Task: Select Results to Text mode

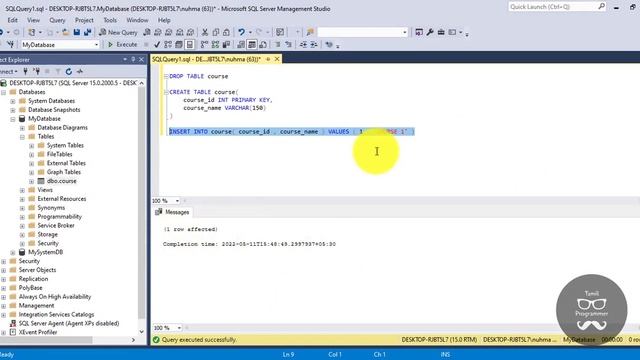Action: (x=241, y=44)
